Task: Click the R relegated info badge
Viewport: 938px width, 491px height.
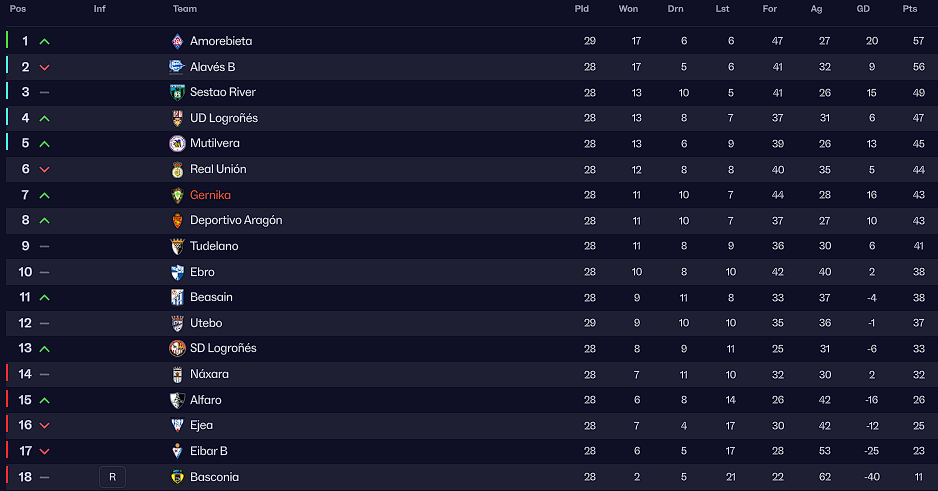Action: click(112, 477)
